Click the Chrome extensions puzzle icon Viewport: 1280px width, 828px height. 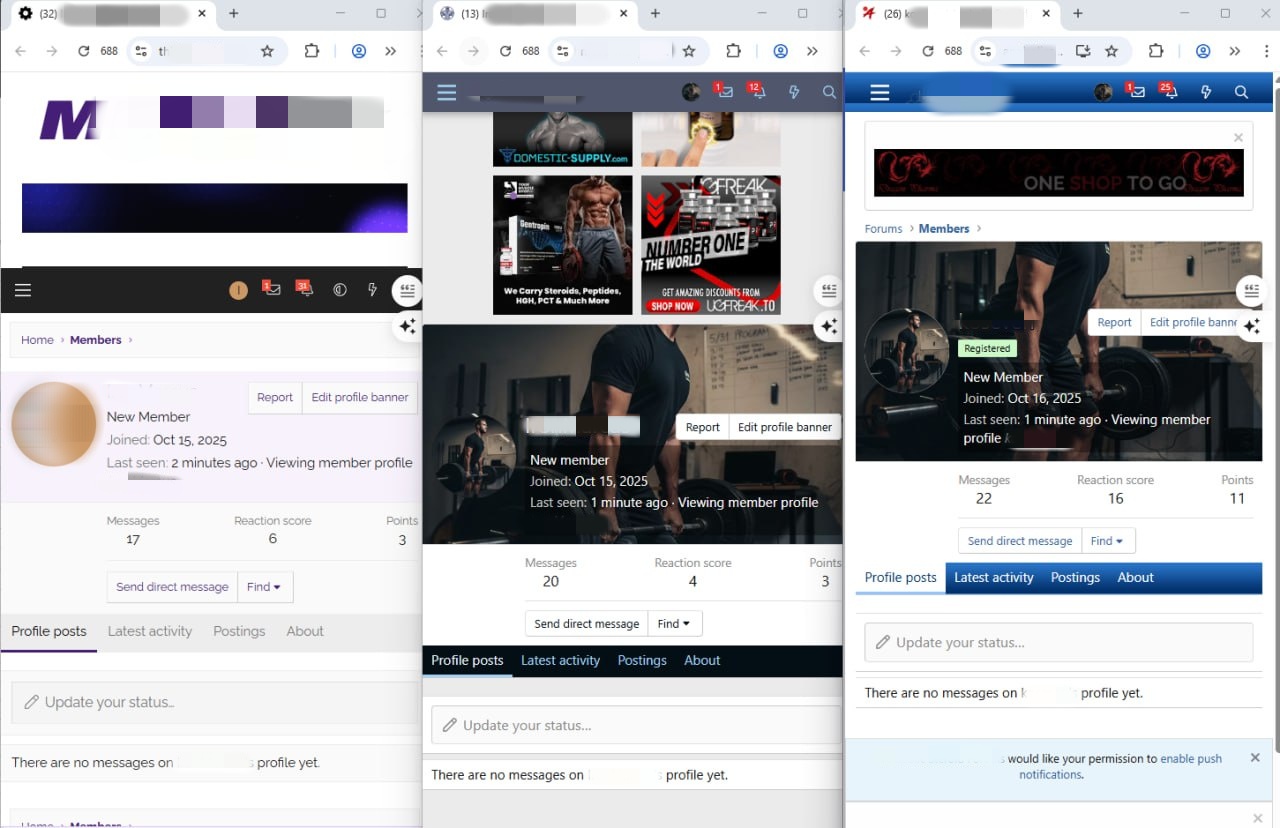(x=1156, y=50)
